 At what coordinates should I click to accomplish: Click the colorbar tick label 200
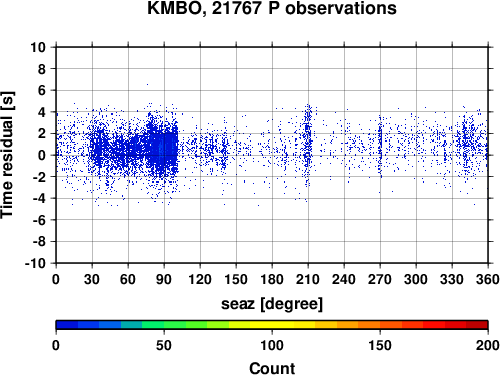pos(488,345)
